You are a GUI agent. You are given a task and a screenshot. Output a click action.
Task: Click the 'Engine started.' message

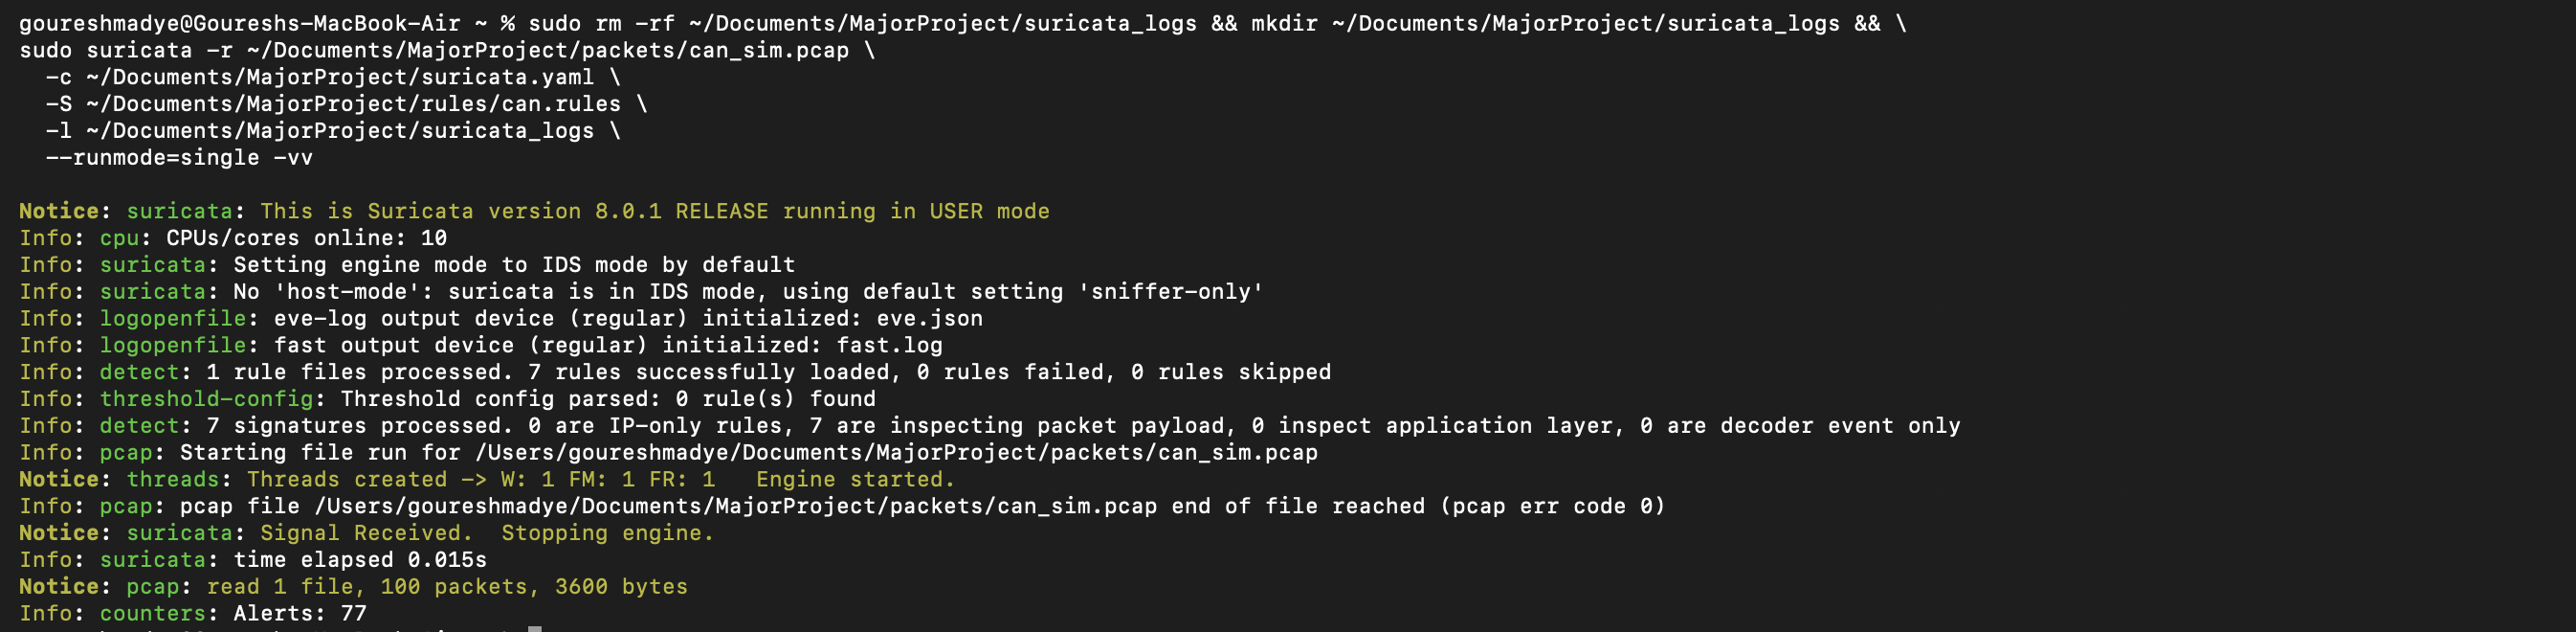(x=855, y=480)
